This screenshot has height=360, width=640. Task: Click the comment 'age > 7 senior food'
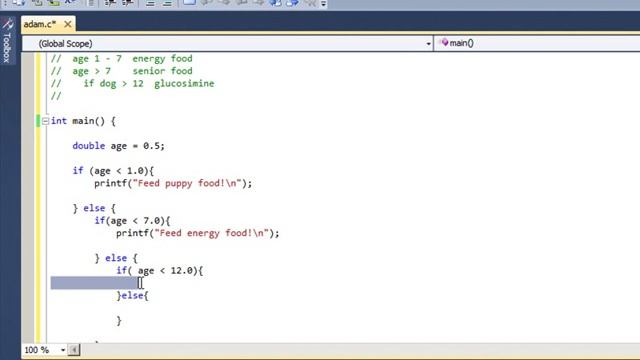point(122,71)
